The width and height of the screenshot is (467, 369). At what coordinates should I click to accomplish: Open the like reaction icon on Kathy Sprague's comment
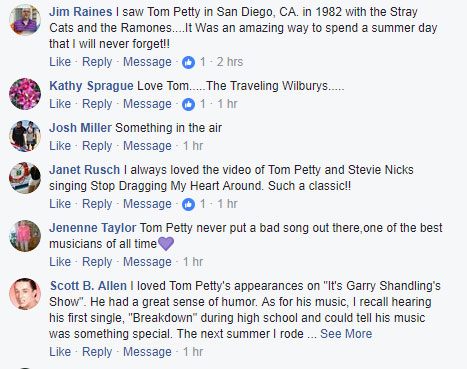point(188,104)
